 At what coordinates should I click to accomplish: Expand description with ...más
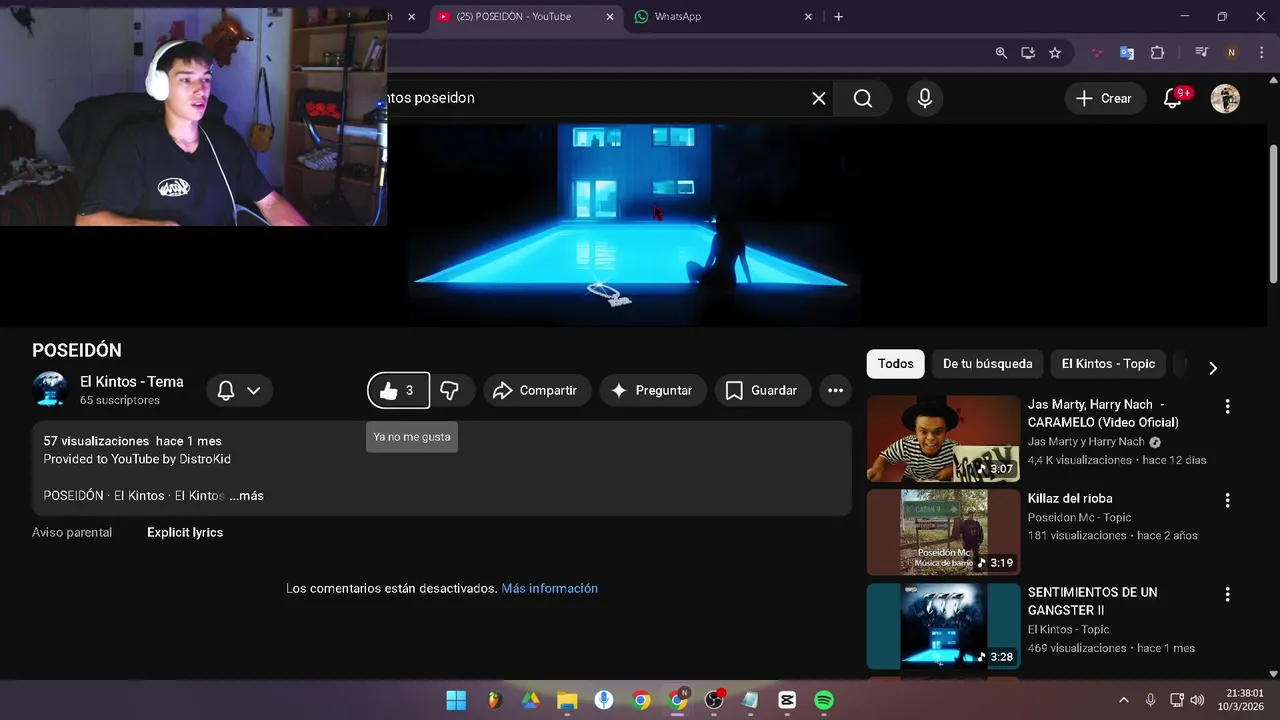click(246, 495)
